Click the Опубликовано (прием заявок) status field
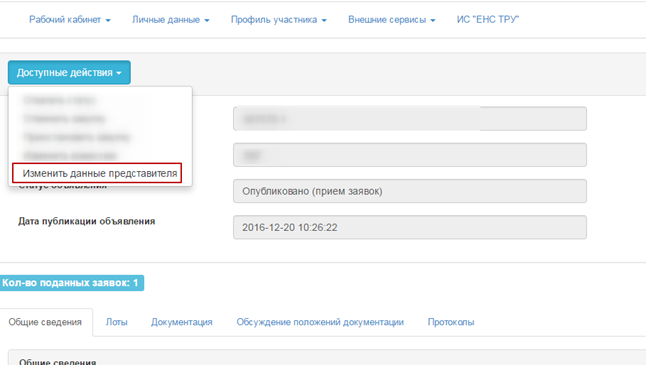646x365 pixels. pyautogui.click(x=410, y=191)
